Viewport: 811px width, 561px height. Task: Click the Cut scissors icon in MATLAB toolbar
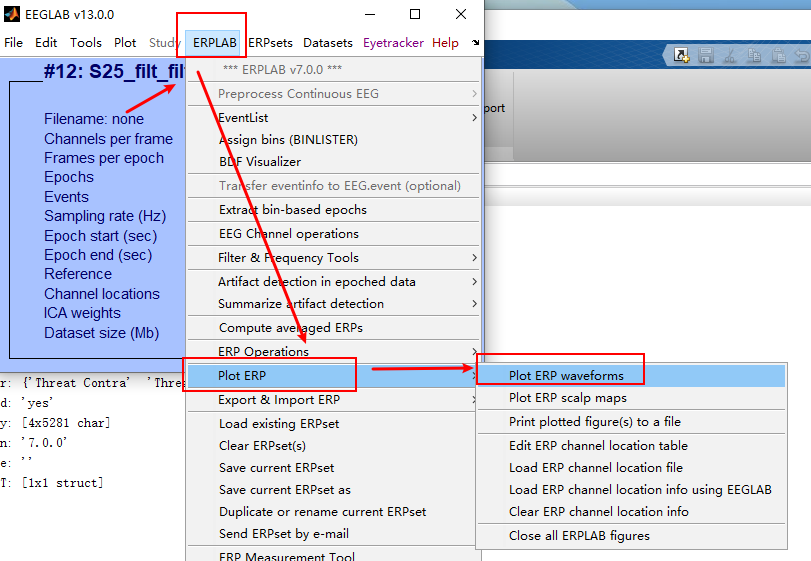pos(730,55)
